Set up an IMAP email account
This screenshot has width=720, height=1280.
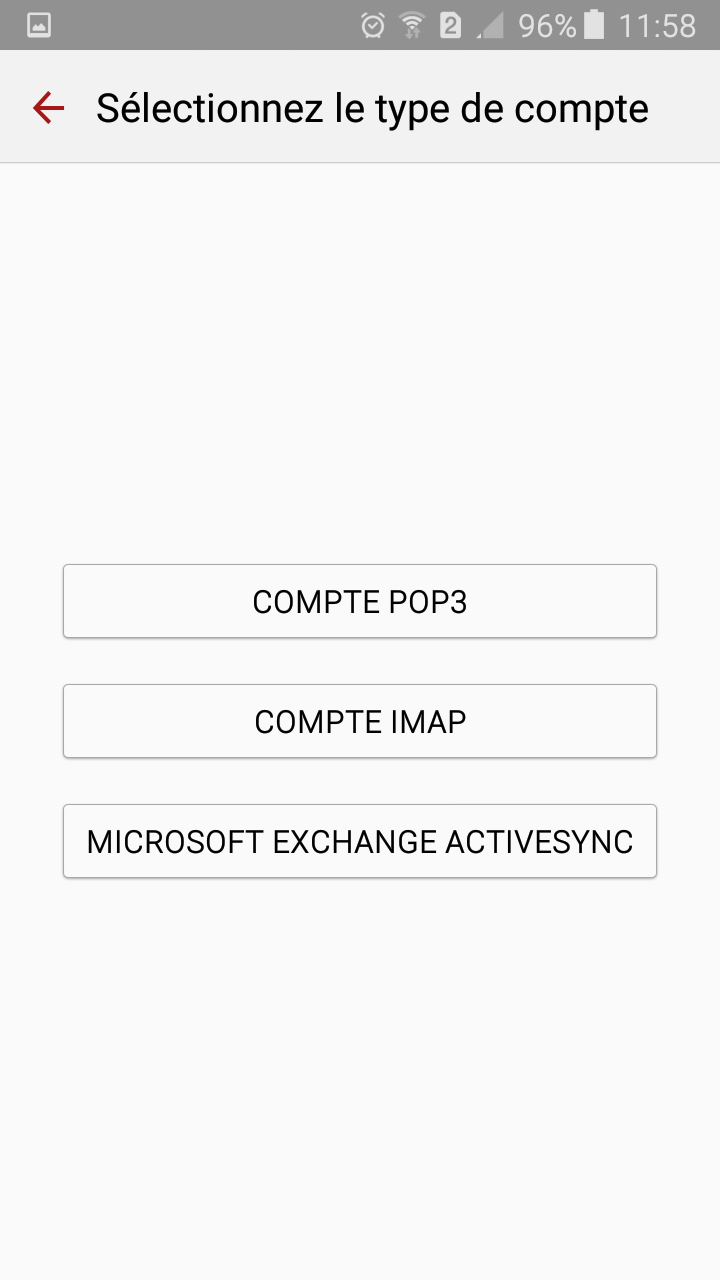click(360, 721)
